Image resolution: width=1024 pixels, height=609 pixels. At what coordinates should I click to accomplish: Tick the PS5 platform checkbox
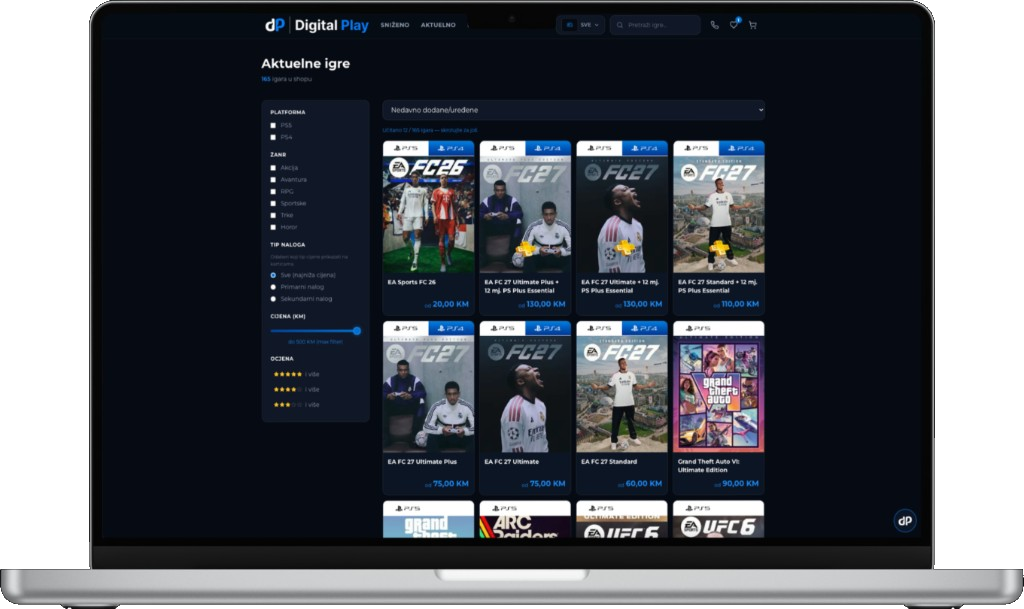(273, 125)
